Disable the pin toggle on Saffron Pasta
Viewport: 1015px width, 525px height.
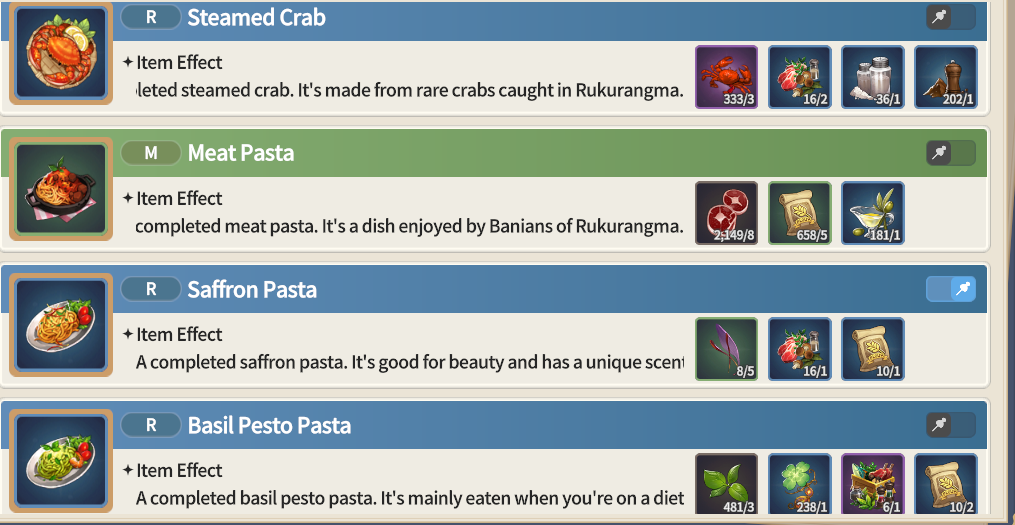click(950, 289)
